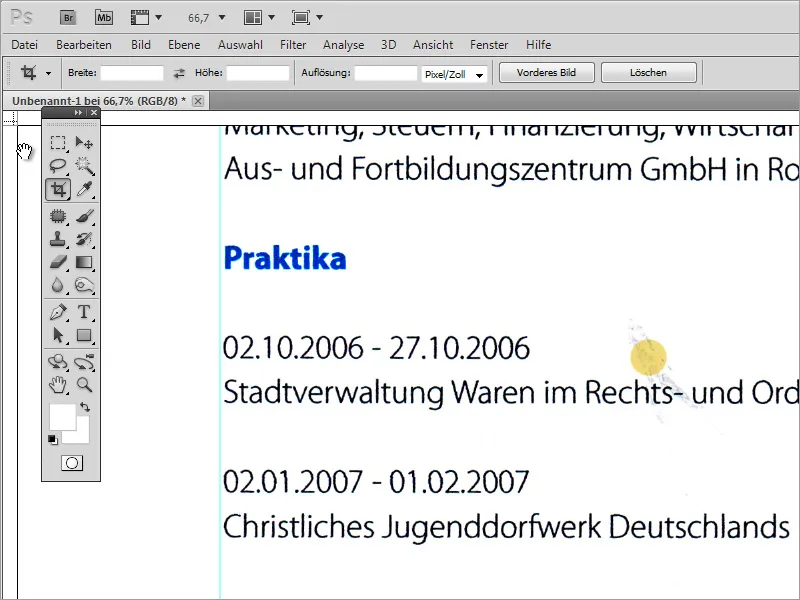Click the Löschen button

tap(648, 73)
